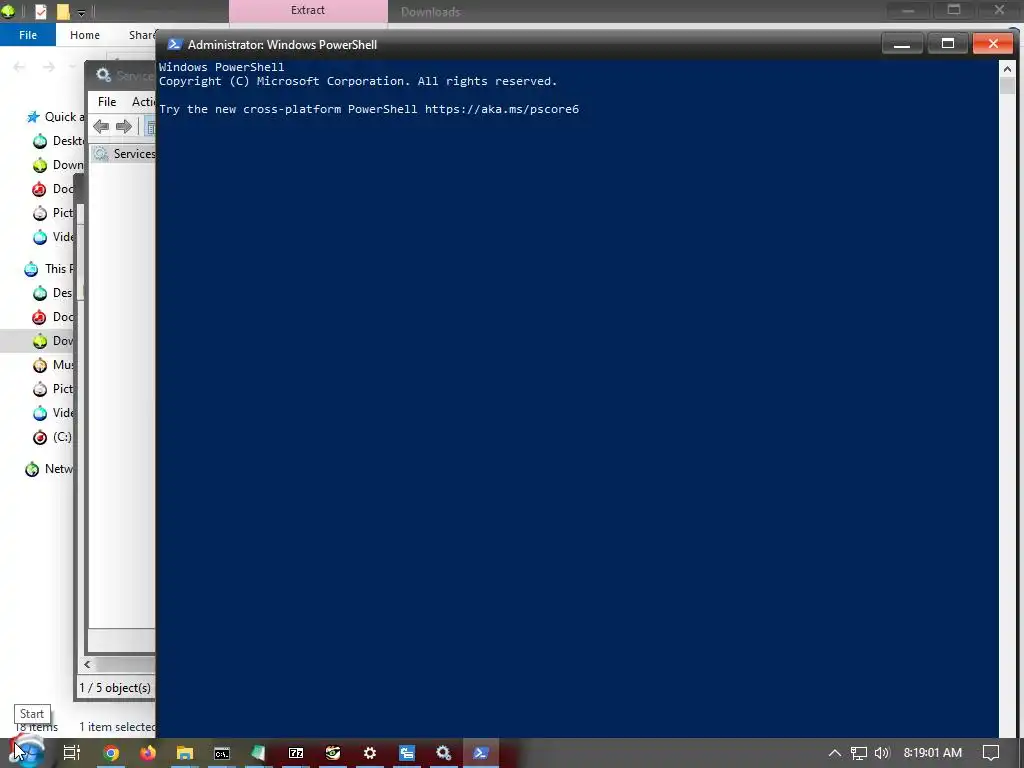Click the Explorer back navigation arrow

pyautogui.click(x=19, y=67)
